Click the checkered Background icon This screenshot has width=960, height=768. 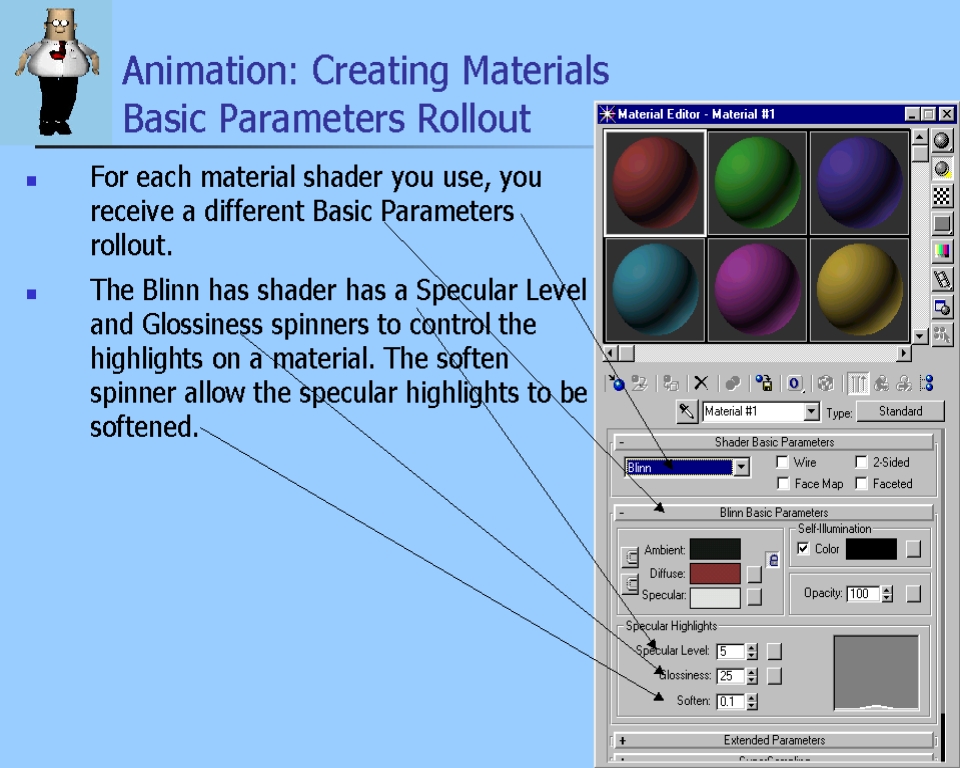[x=942, y=196]
